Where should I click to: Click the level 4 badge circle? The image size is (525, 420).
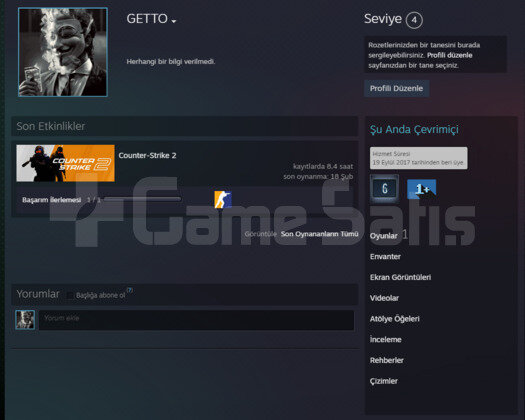click(x=414, y=20)
